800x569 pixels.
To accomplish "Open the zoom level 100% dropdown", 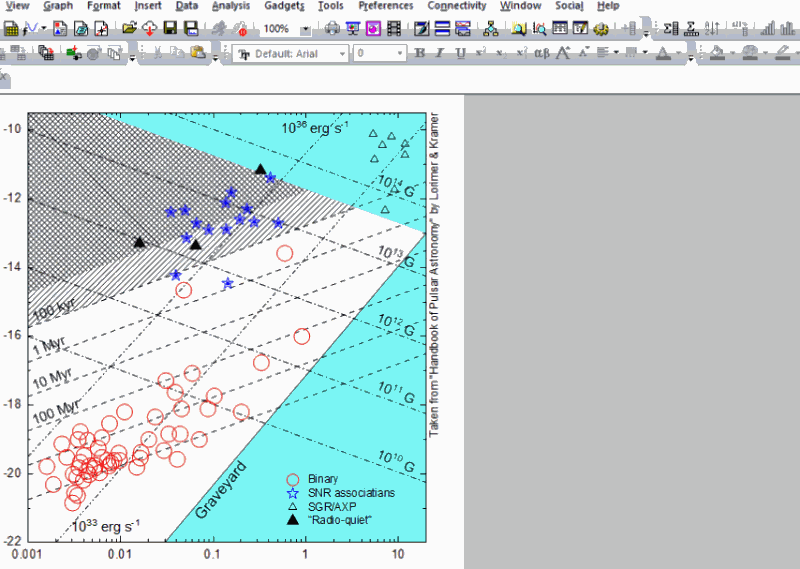I will (305, 29).
